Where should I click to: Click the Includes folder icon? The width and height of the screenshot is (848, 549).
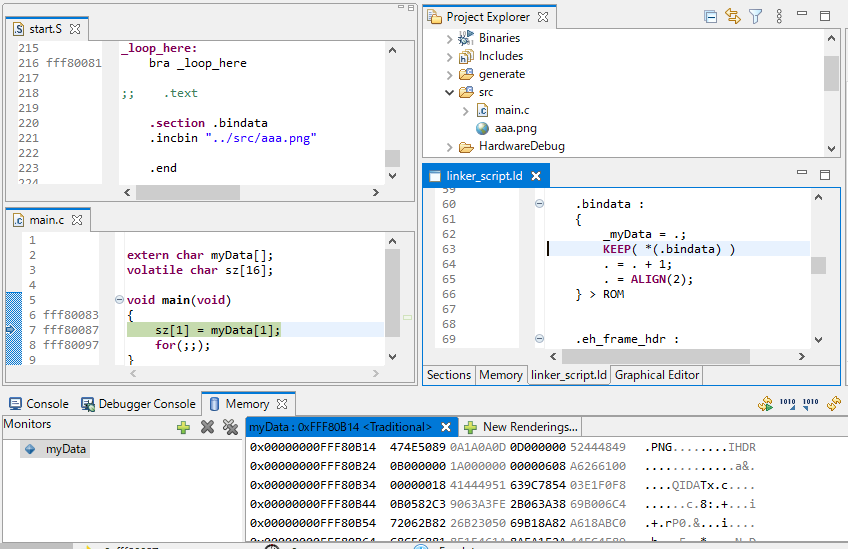click(466, 56)
